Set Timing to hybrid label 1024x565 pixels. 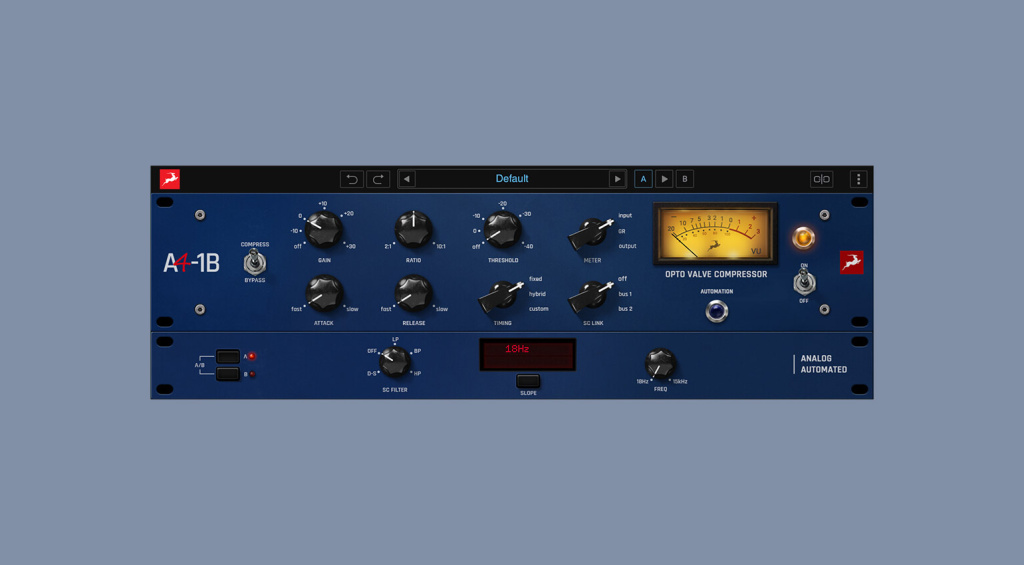pos(537,294)
